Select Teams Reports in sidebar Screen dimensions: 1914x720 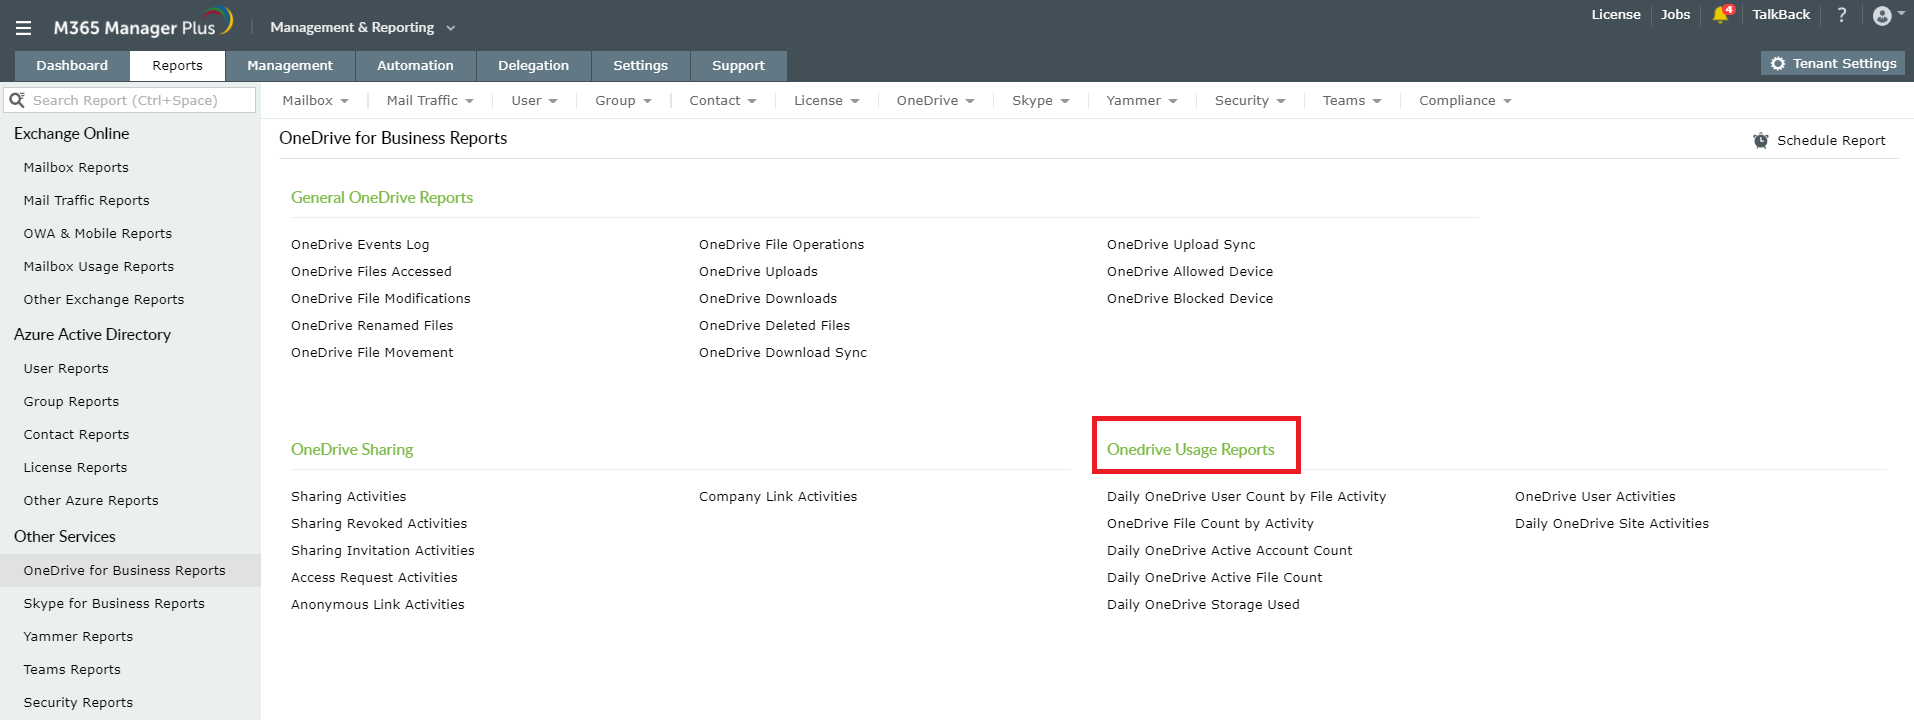[72, 670]
